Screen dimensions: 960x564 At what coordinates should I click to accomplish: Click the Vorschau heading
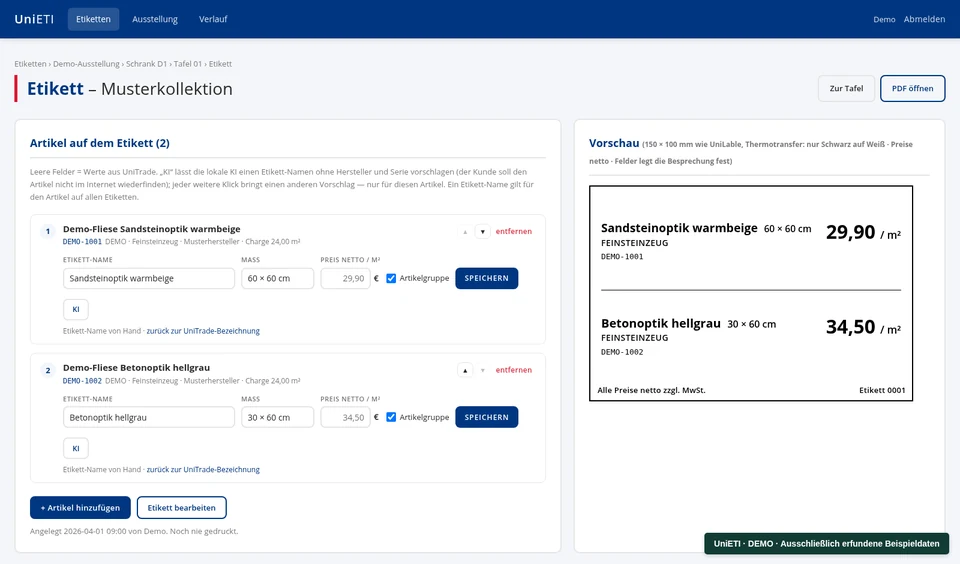tap(614, 143)
